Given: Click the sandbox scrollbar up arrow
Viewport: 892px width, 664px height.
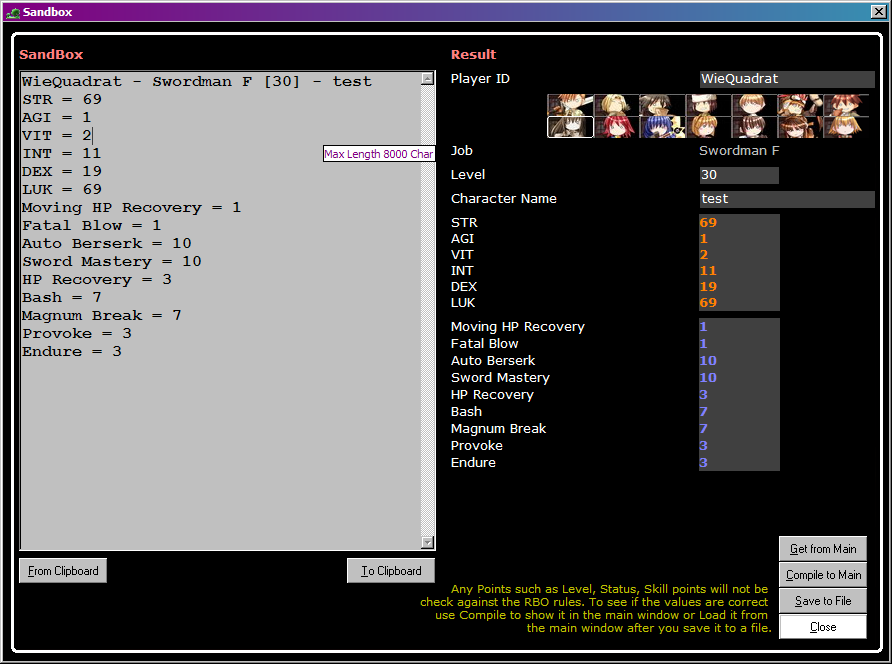Looking at the screenshot, I should [x=428, y=79].
